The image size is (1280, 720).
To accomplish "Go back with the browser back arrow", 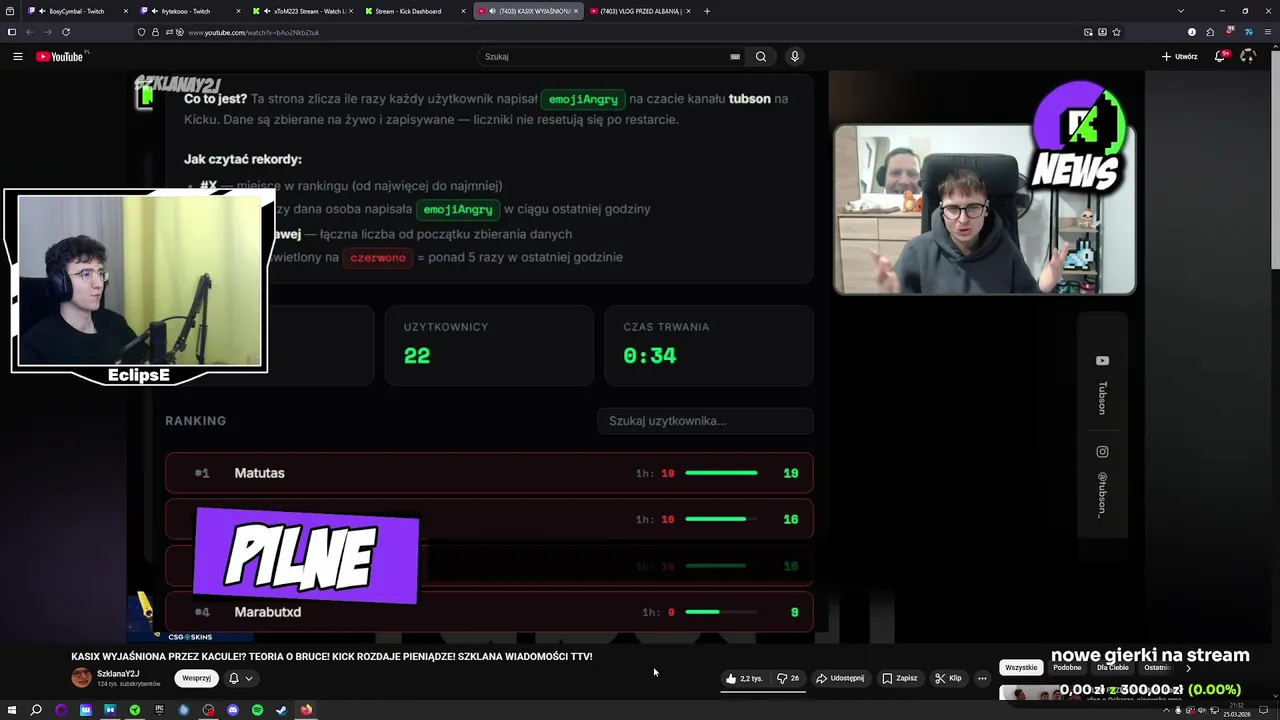I will click(x=30, y=32).
